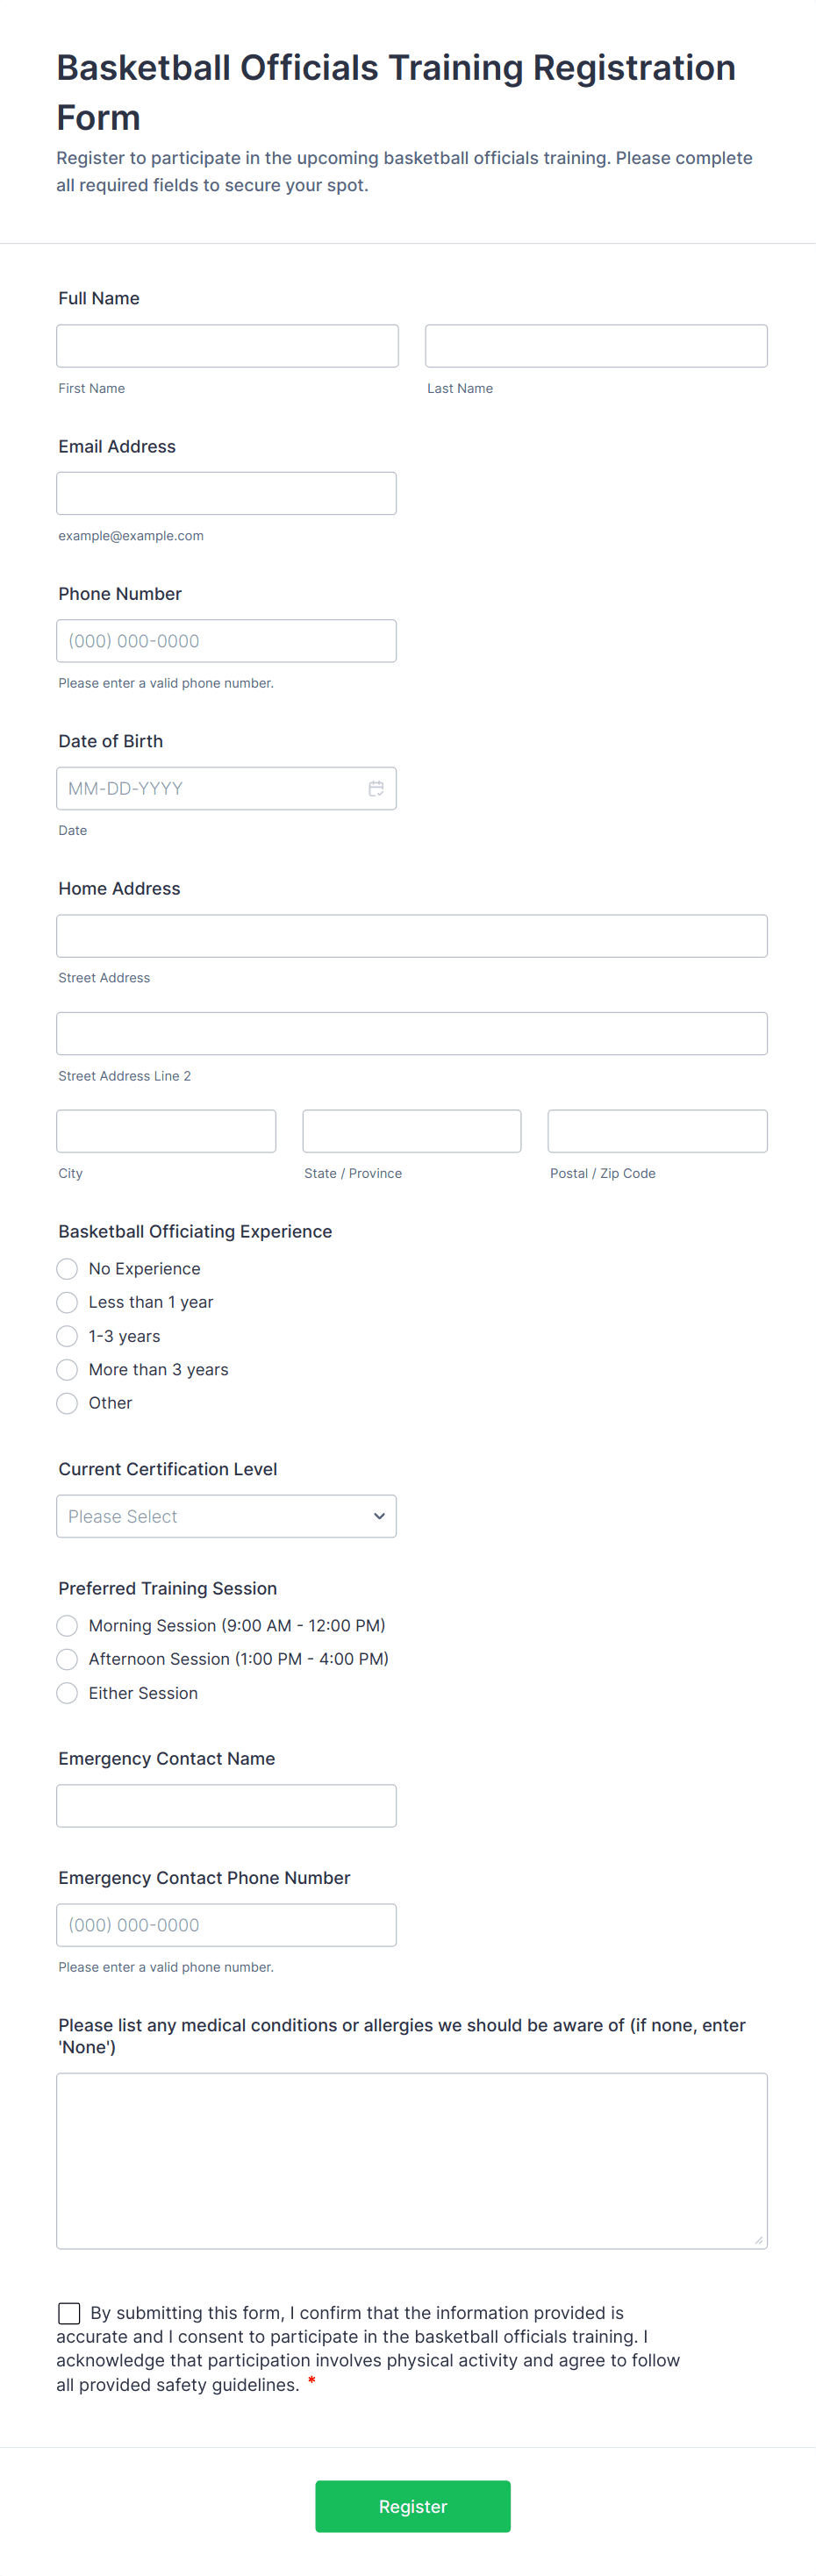Click the Email Address text box

click(226, 494)
